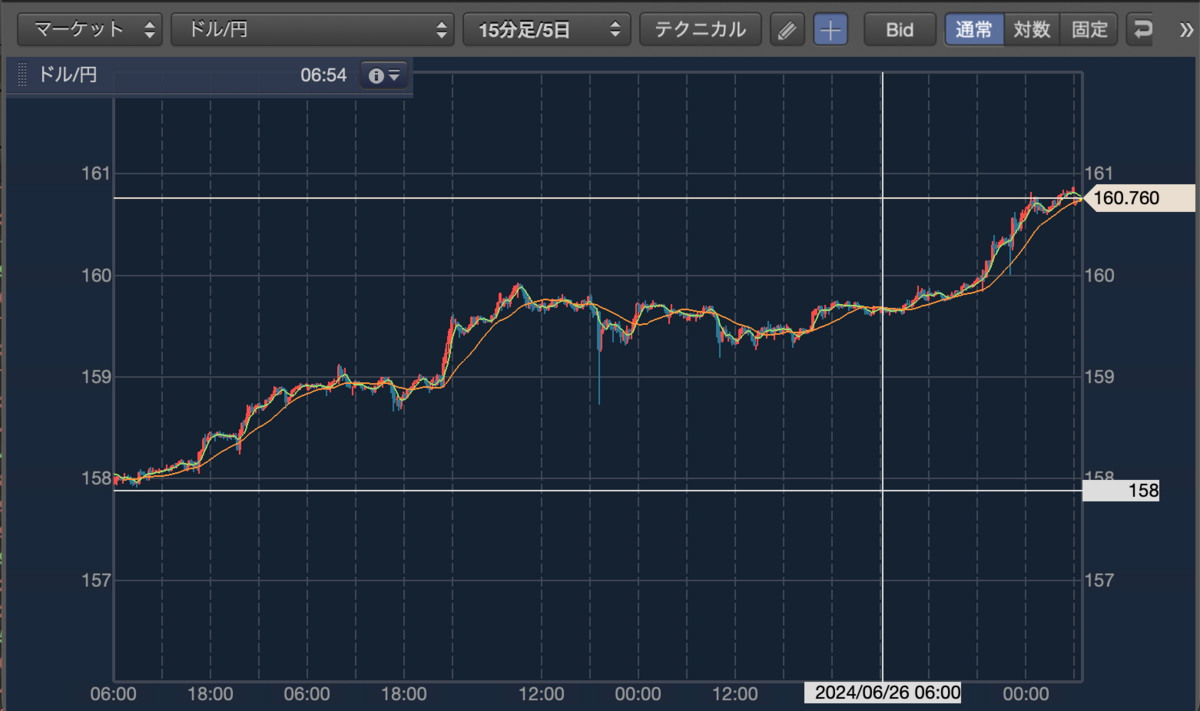Image resolution: width=1200 pixels, height=711 pixels.
Task: Click the ドル/円 panel title text
Action: pyautogui.click(x=67, y=75)
